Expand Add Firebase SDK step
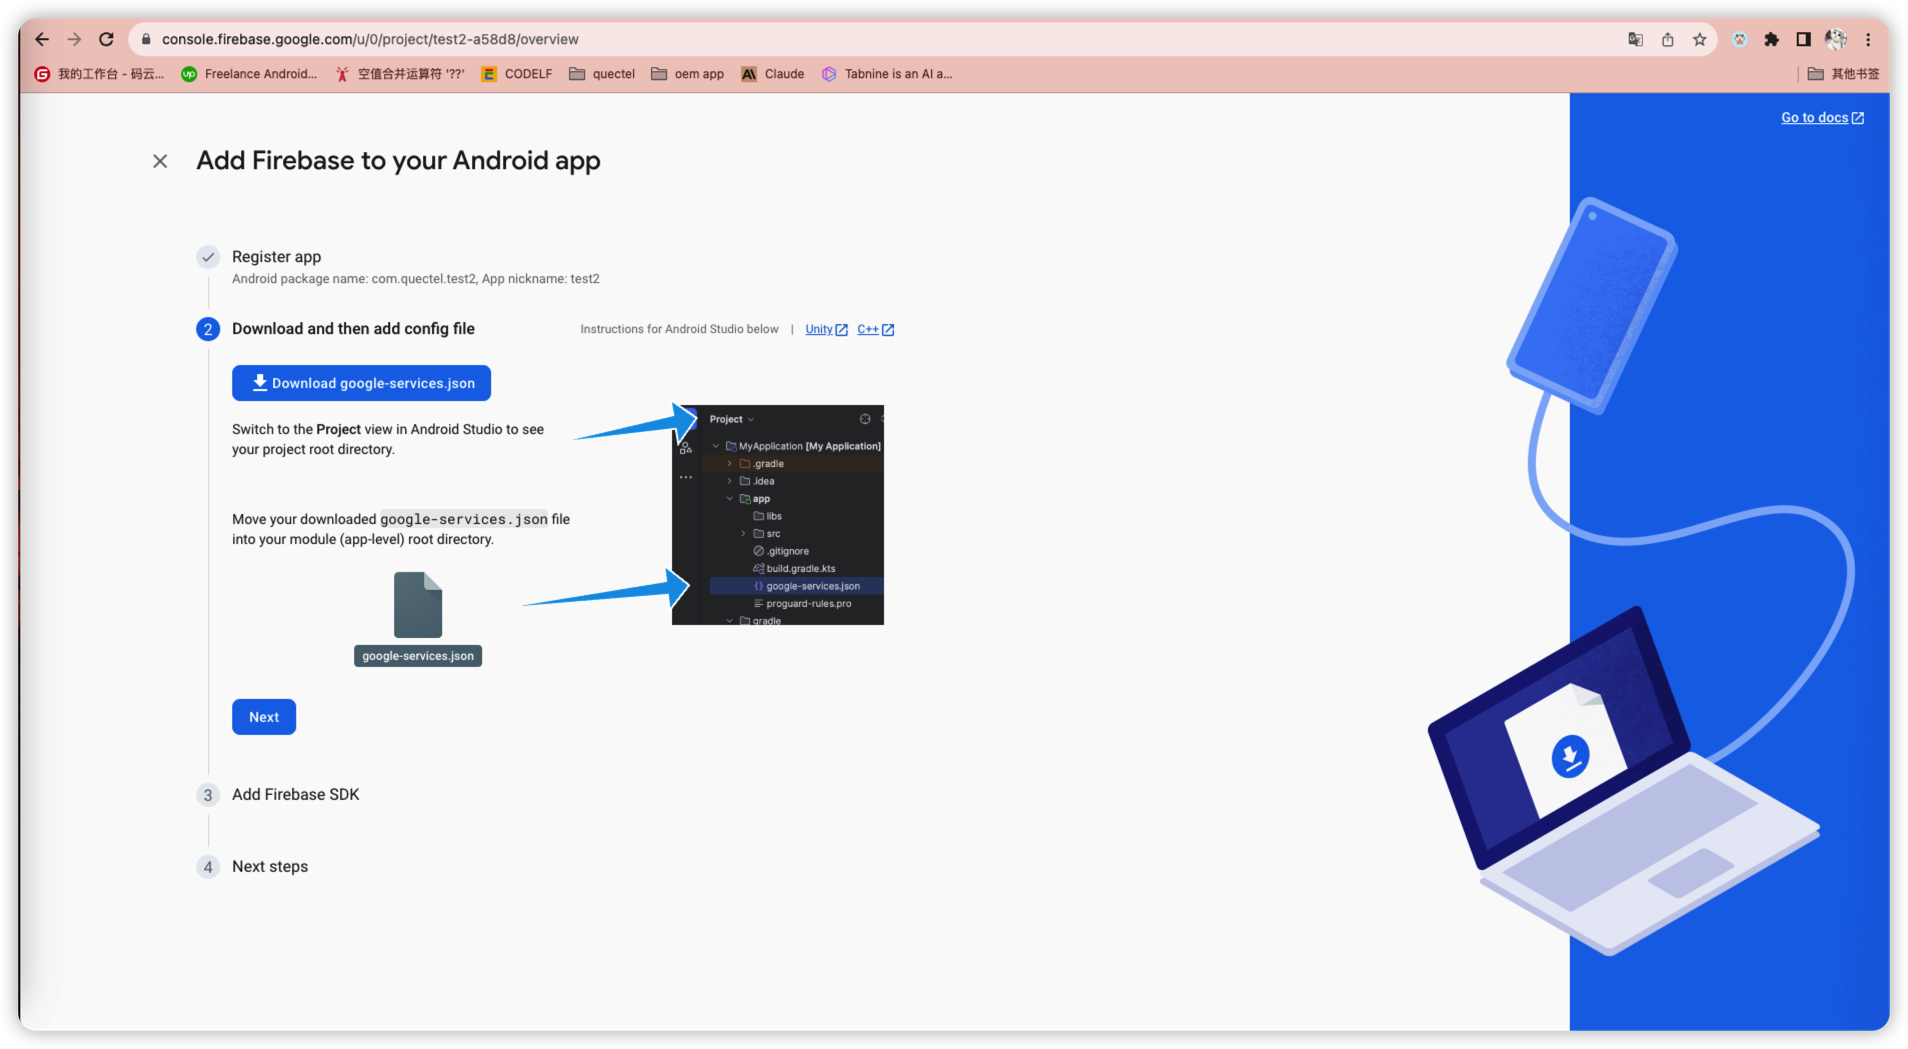Screen dimensions: 1908x1049 point(295,795)
